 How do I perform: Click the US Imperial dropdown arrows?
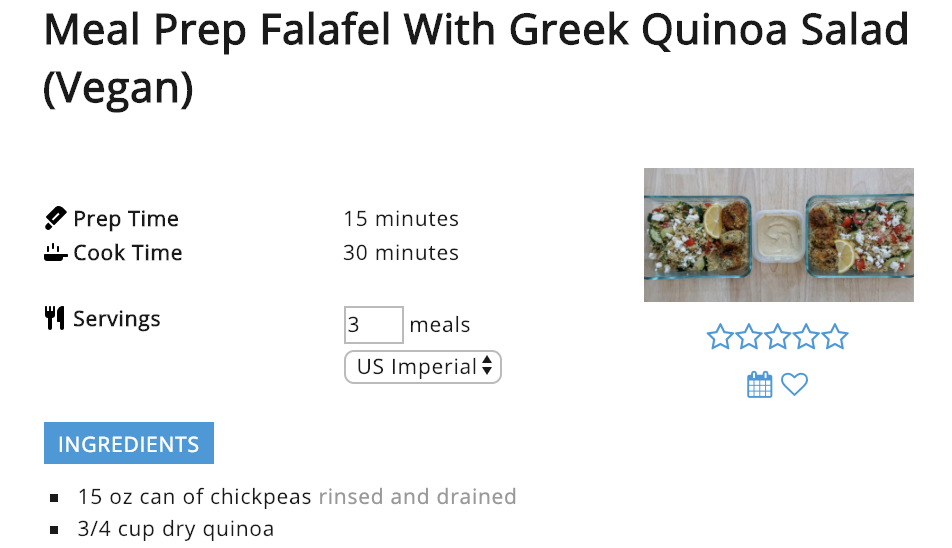tap(487, 366)
